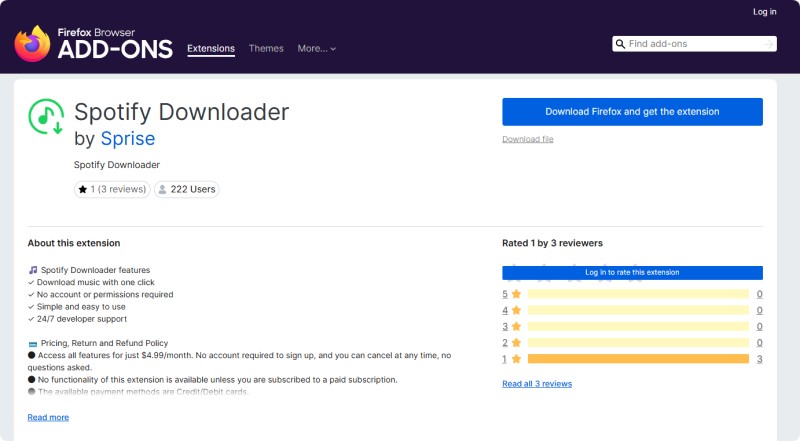Click the search submit arrow icon
Image resolution: width=800 pixels, height=441 pixels.
tap(768, 44)
